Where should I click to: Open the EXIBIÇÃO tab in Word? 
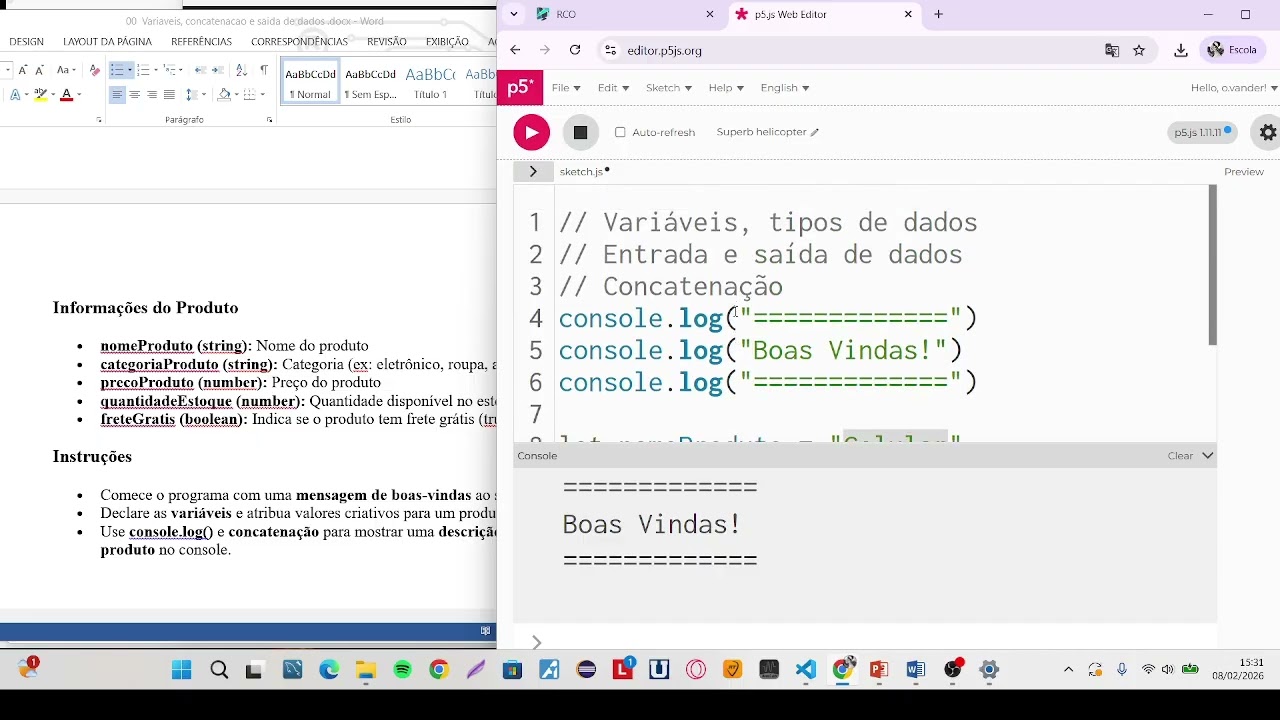pos(447,42)
